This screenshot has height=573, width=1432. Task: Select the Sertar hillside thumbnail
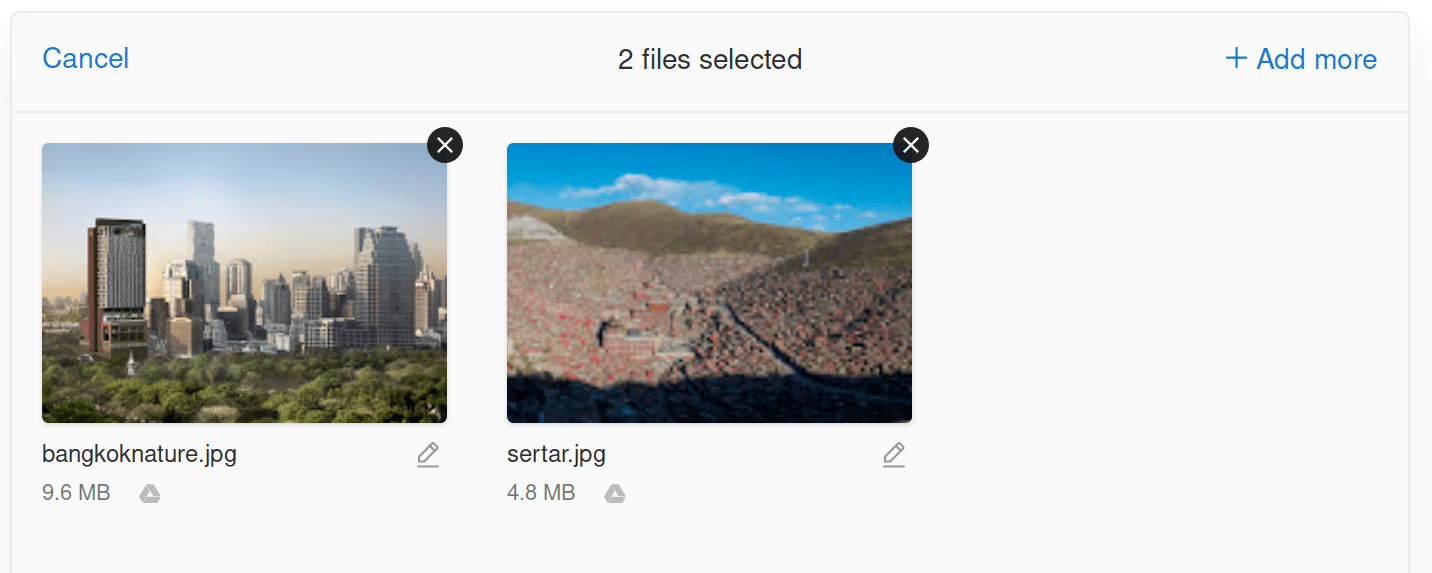pyautogui.click(x=709, y=283)
